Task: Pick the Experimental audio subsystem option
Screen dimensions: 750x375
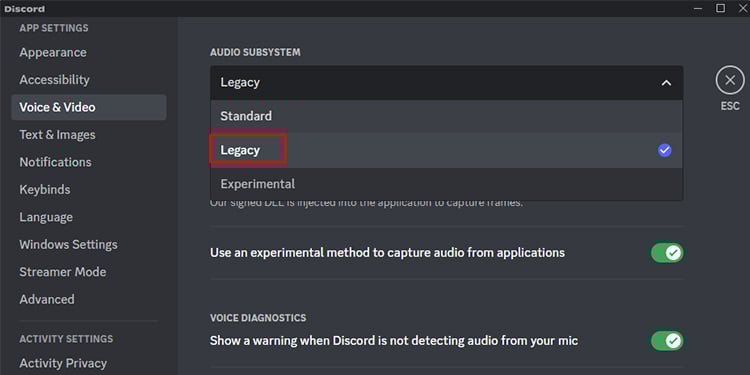Action: tap(446, 184)
